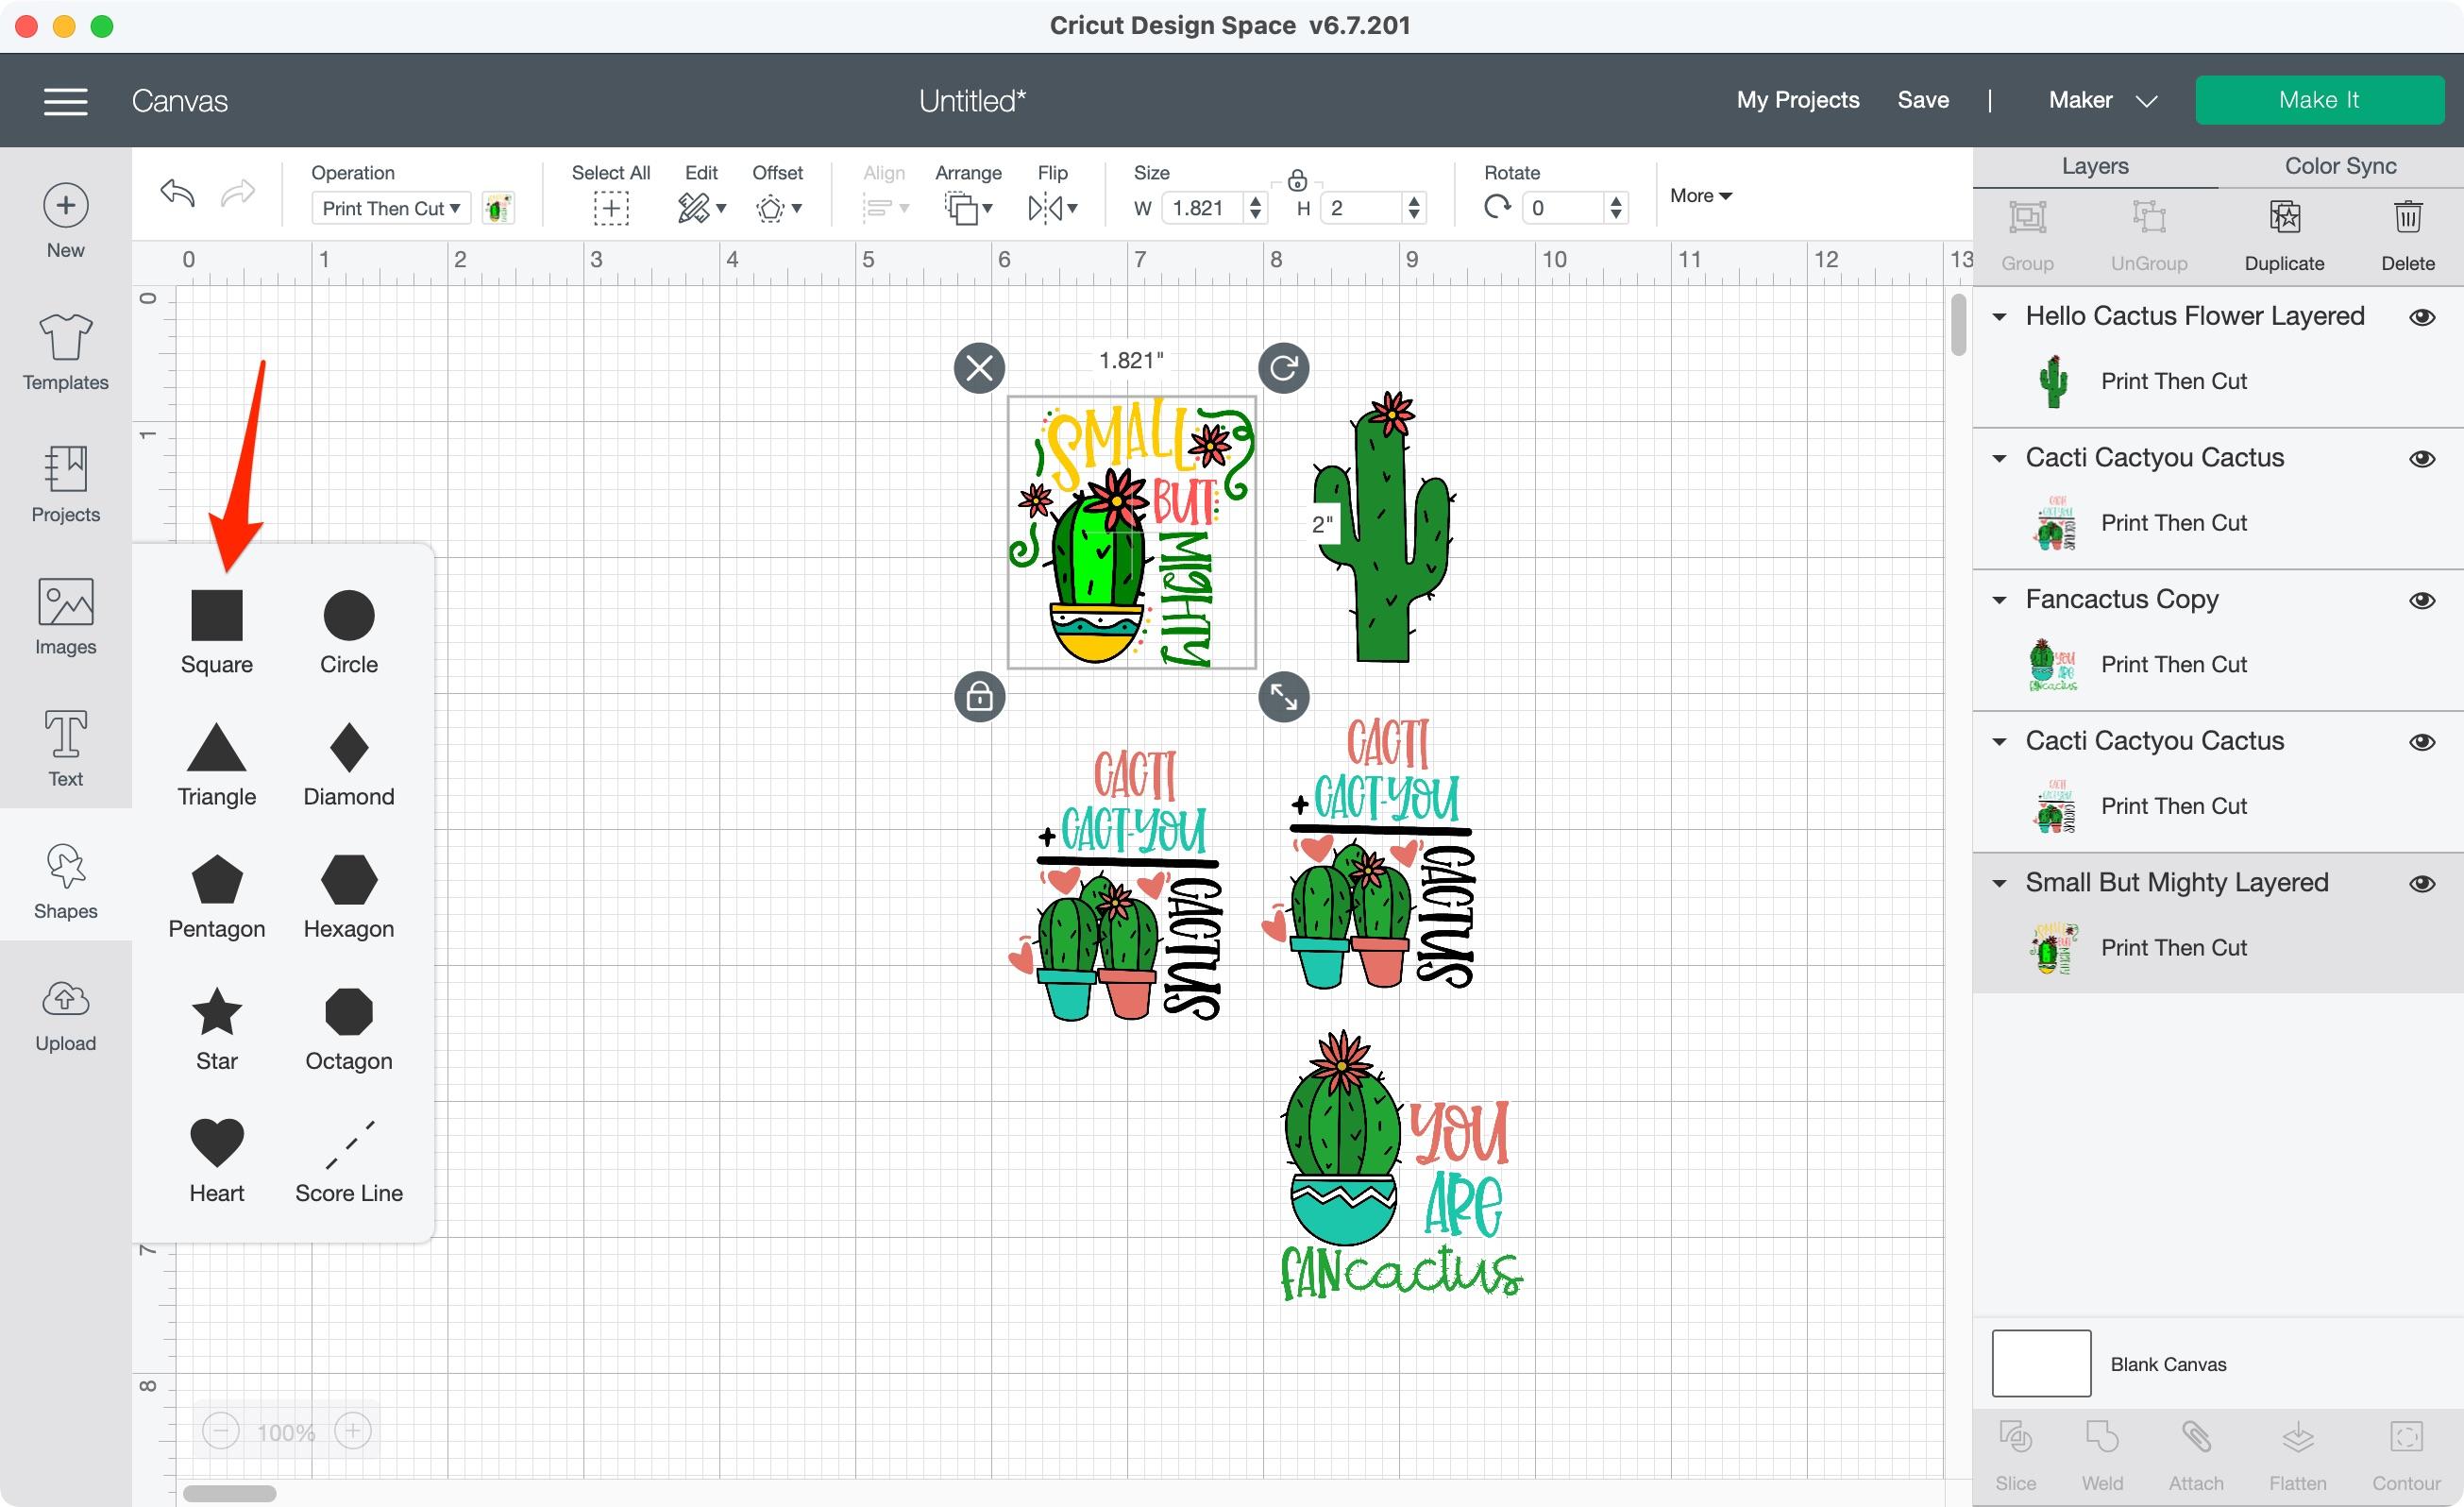2464x1507 pixels.
Task: Open the Operation Print Then Cut dropdown
Action: (391, 208)
